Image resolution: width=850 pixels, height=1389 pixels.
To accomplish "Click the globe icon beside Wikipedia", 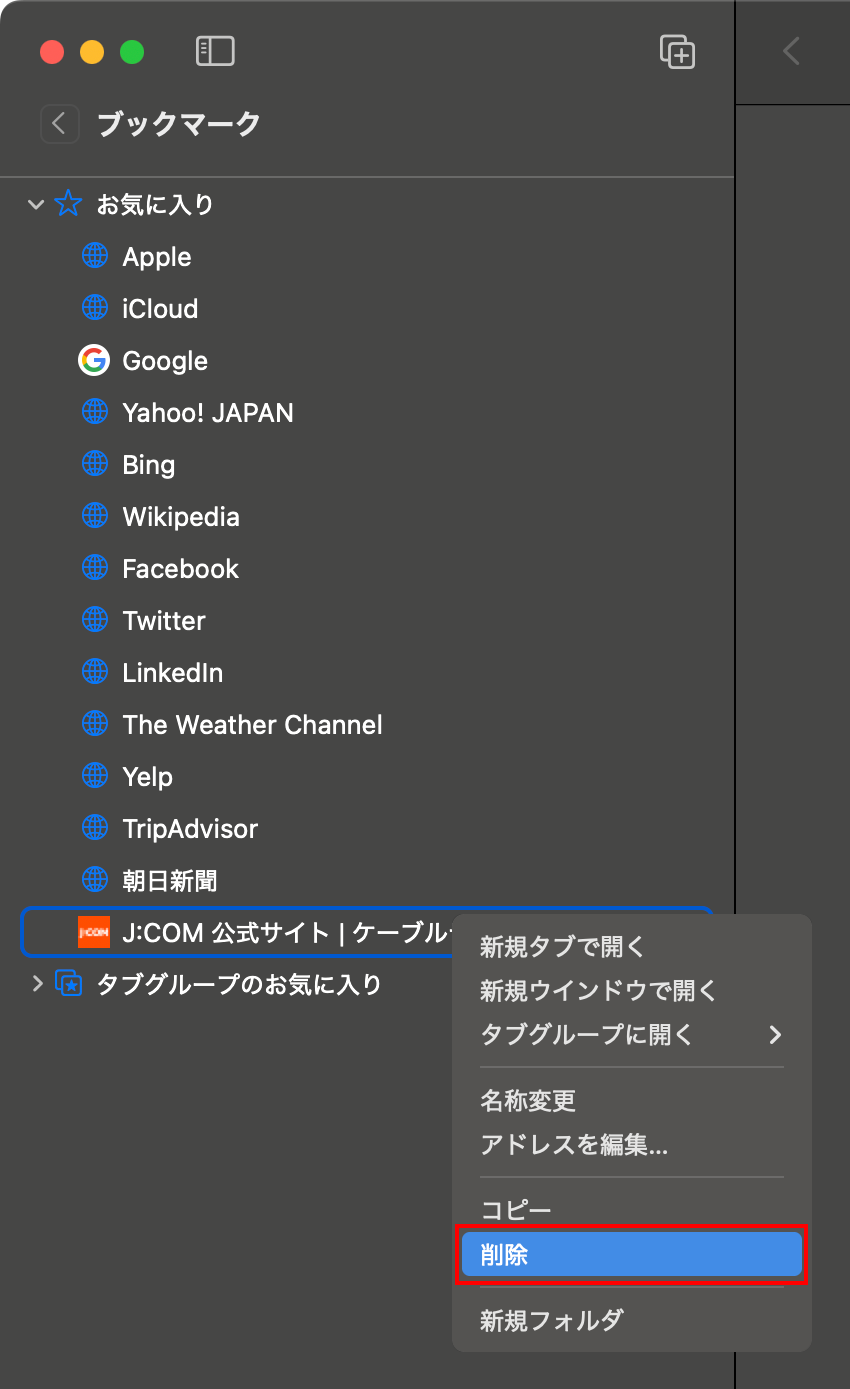I will click(94, 516).
